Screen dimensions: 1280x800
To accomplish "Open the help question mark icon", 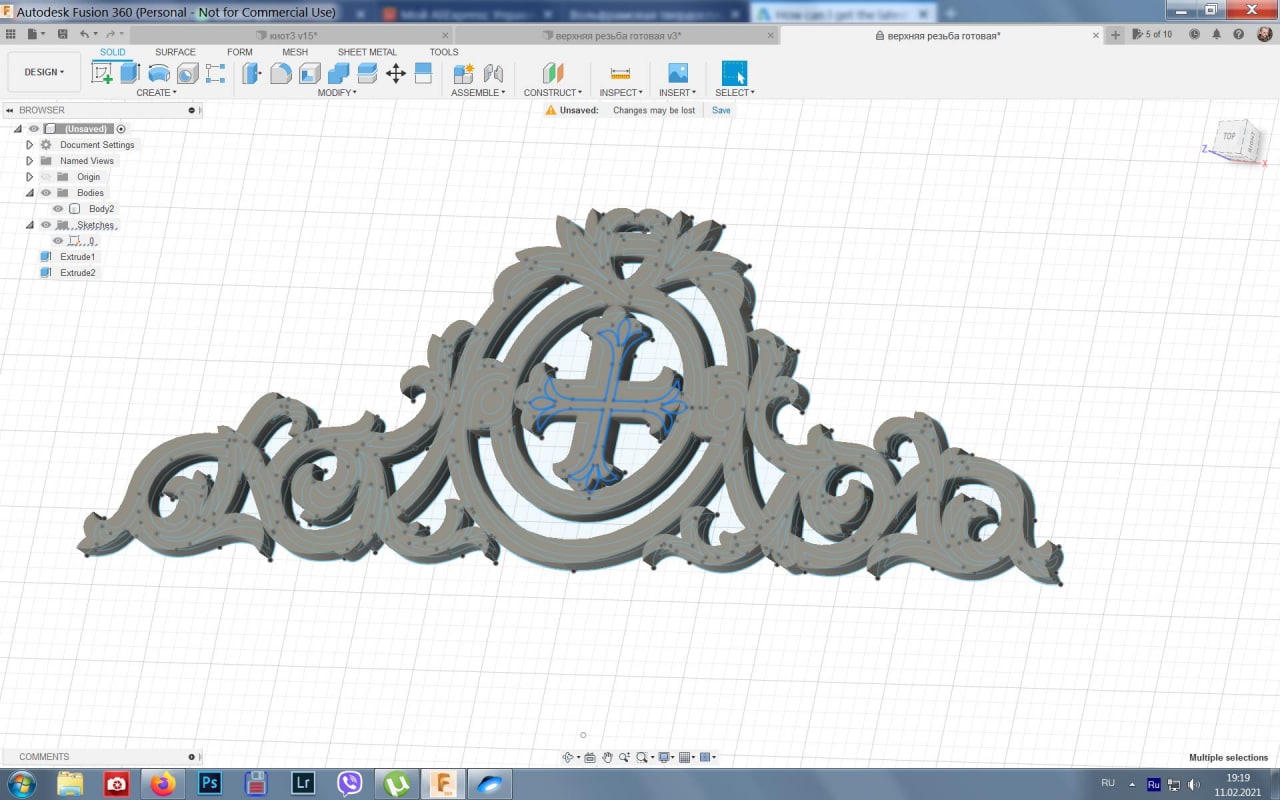I will coord(1239,34).
